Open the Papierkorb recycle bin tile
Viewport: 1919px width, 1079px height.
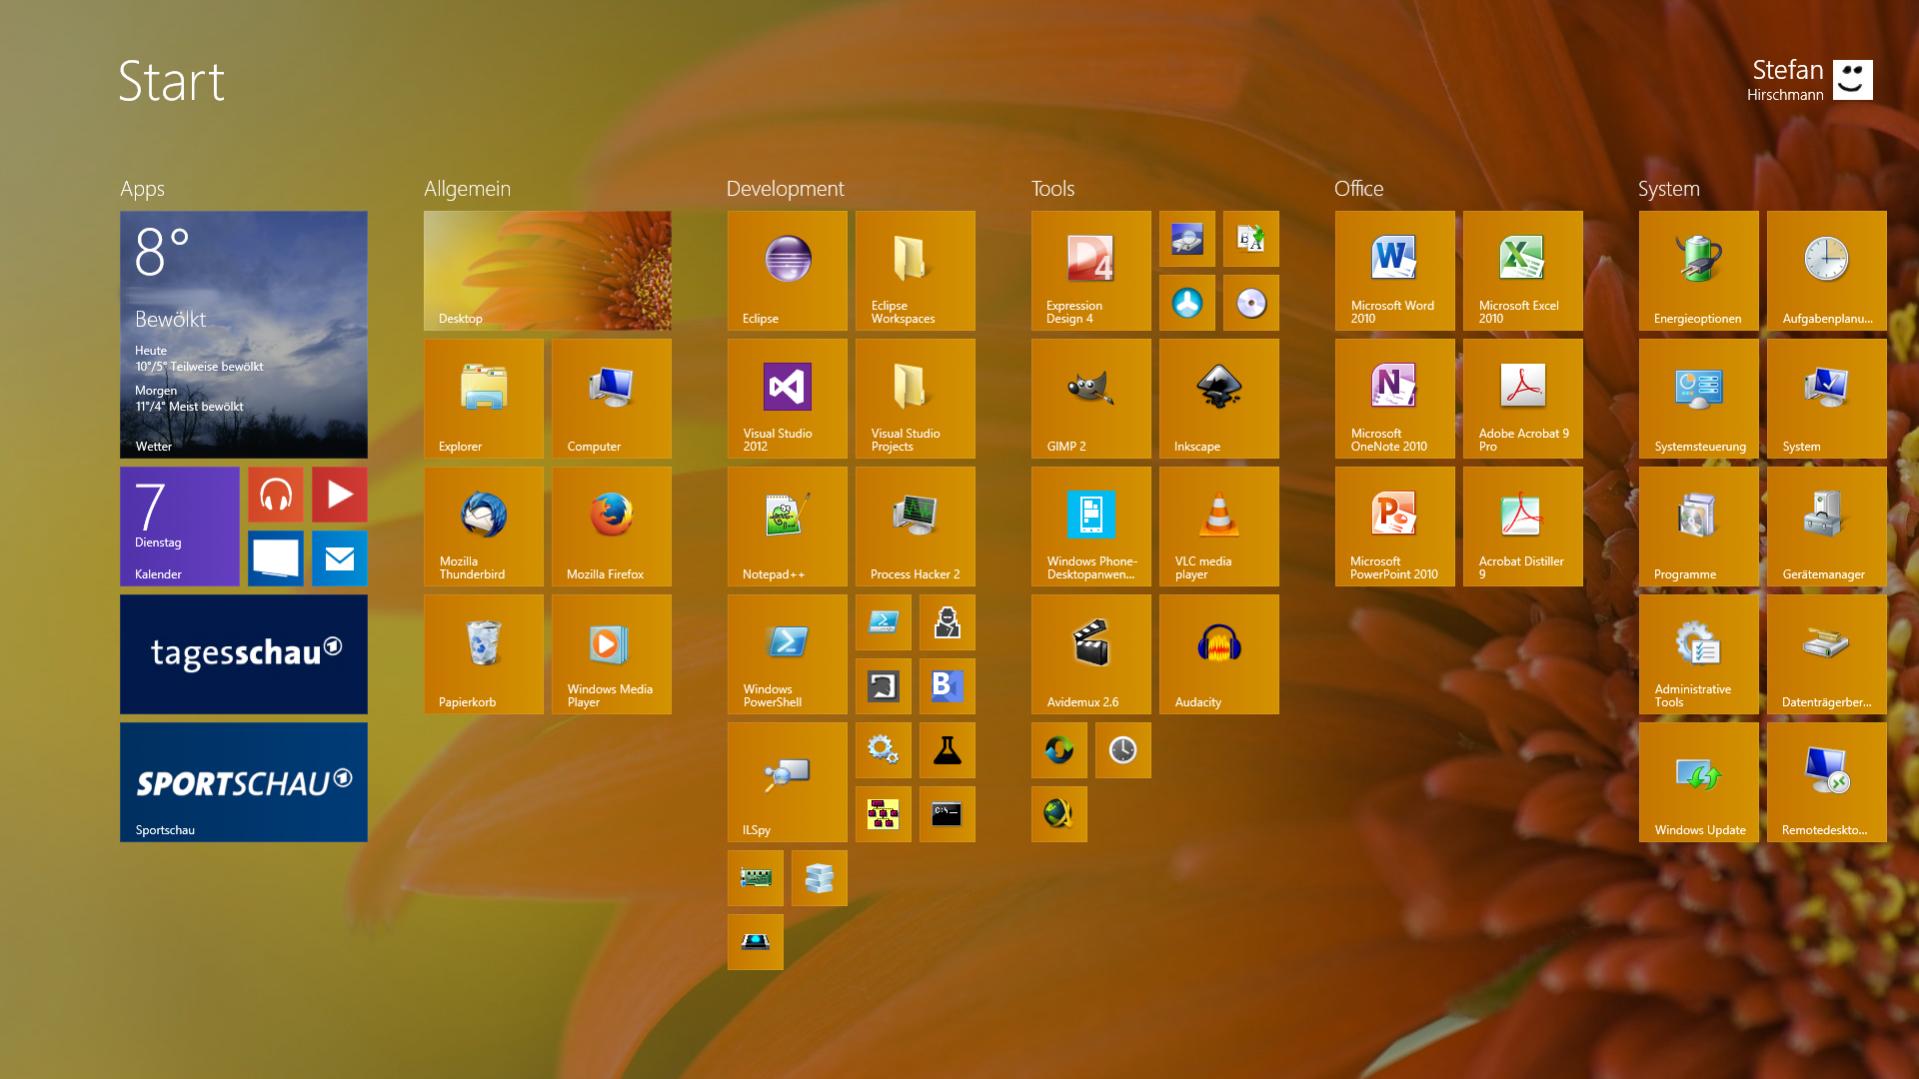(484, 654)
